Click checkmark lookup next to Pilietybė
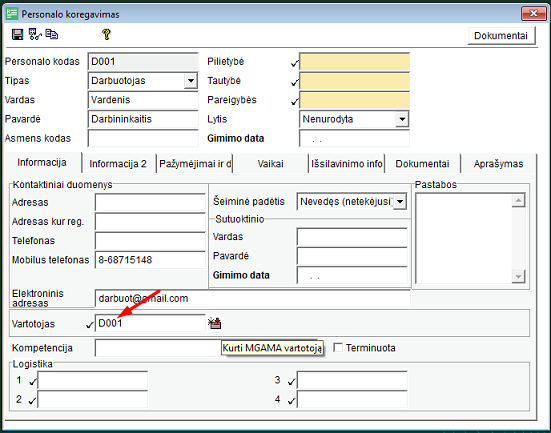Viewport: 551px width, 433px height. coord(294,63)
